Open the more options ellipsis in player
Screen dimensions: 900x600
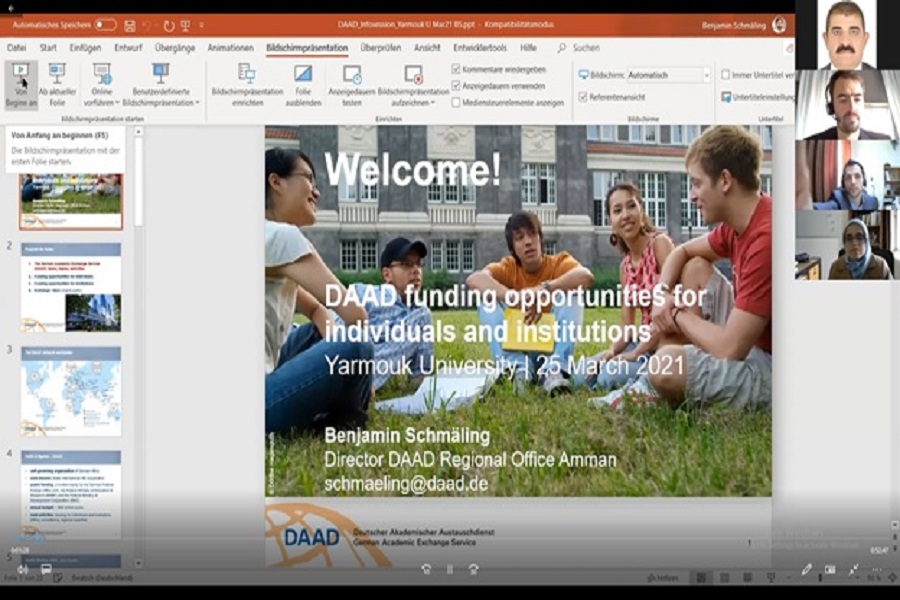(877, 569)
